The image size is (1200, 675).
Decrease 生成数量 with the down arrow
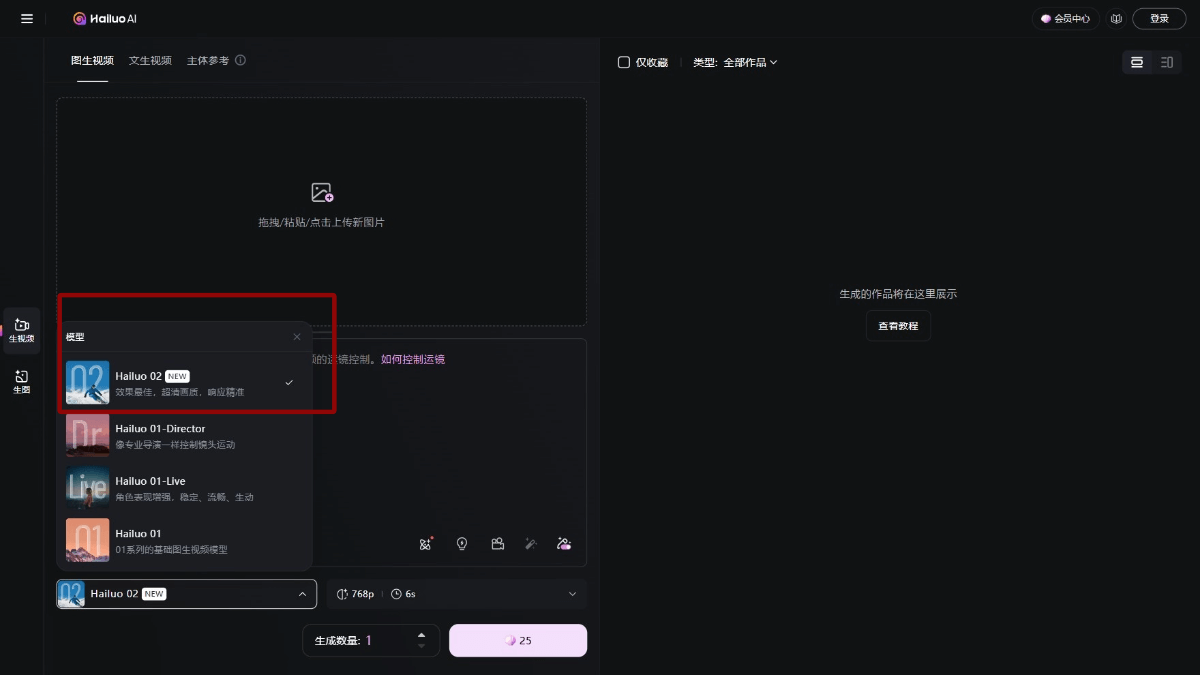tap(421, 646)
